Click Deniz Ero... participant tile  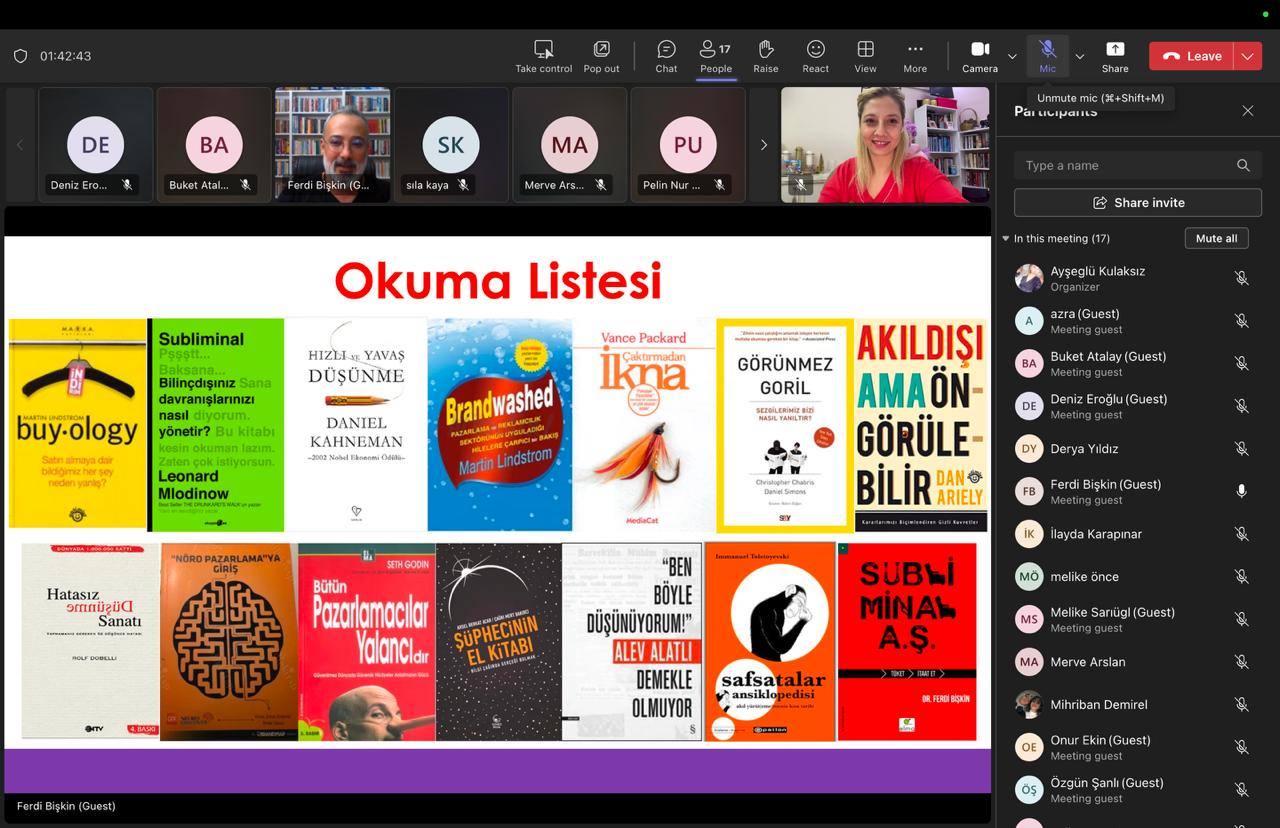[x=96, y=145]
